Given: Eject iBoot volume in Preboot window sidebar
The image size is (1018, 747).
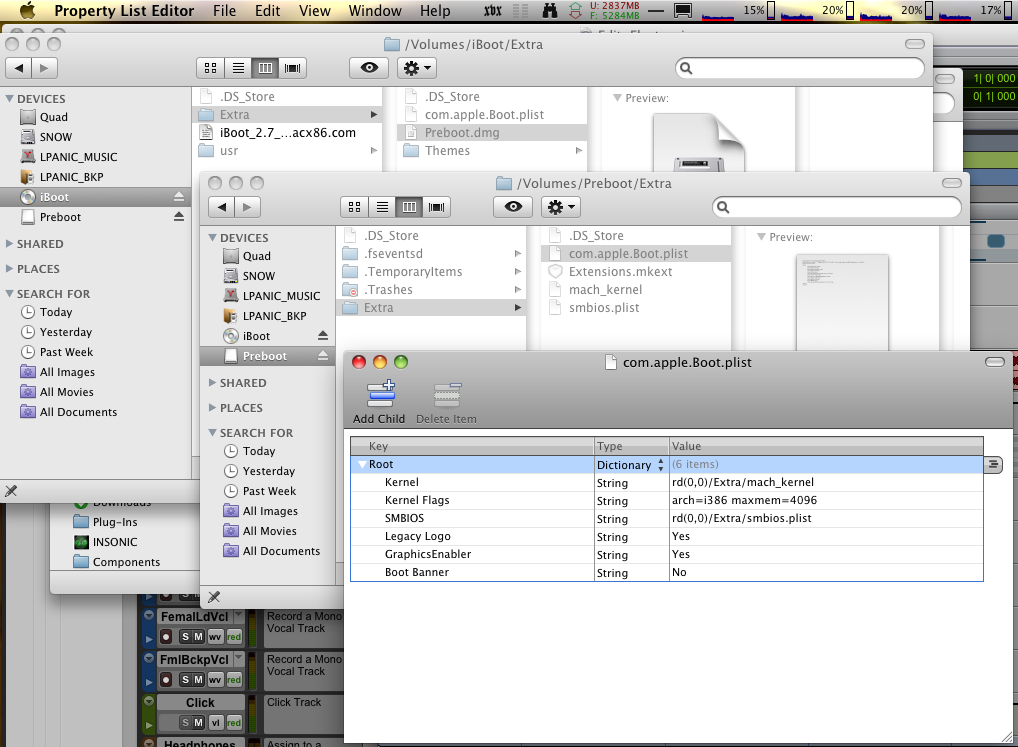Looking at the screenshot, I should 323,336.
